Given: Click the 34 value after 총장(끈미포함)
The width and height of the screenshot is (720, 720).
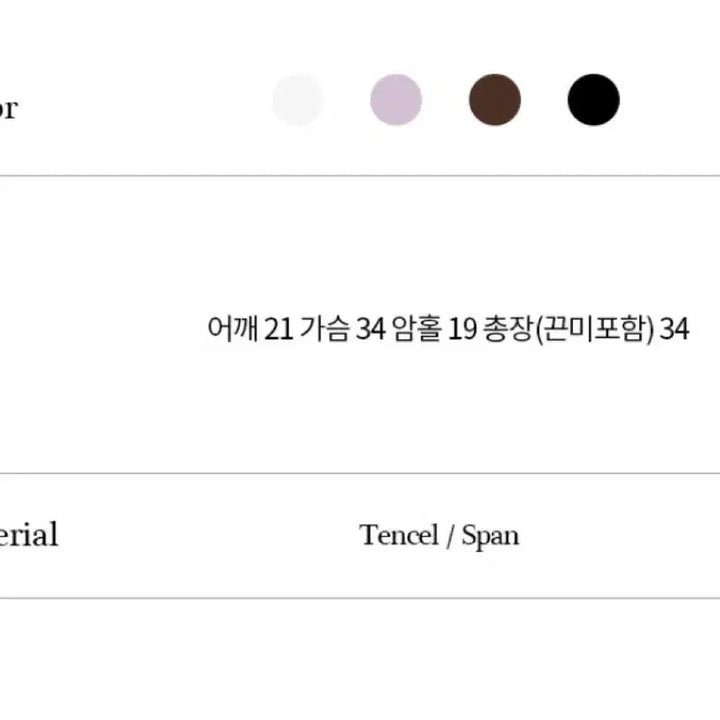Looking at the screenshot, I should 675,328.
